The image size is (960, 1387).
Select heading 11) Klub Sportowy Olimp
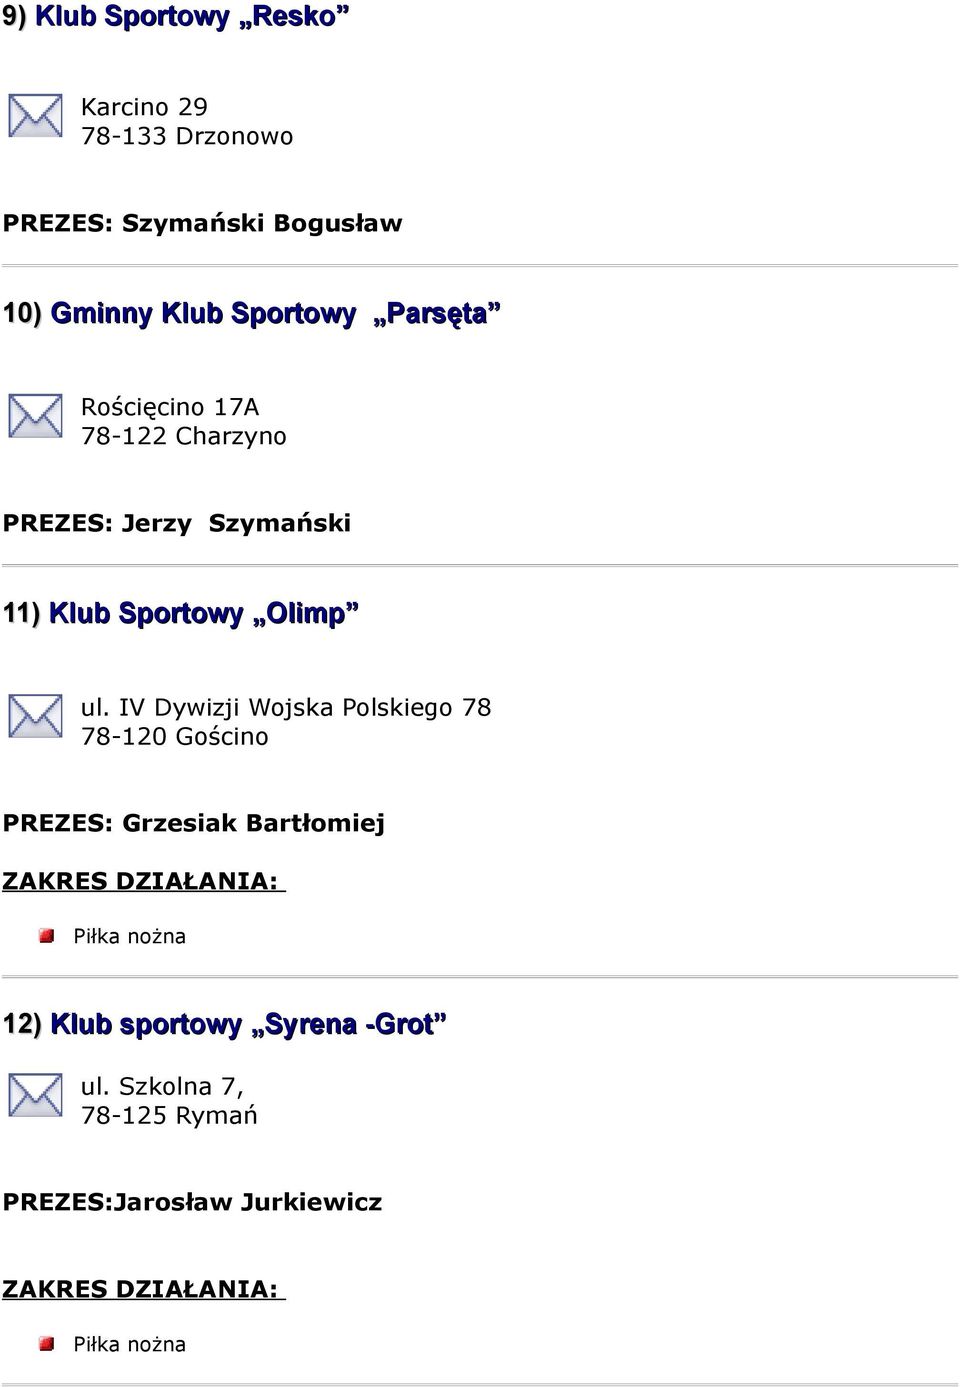[181, 613]
